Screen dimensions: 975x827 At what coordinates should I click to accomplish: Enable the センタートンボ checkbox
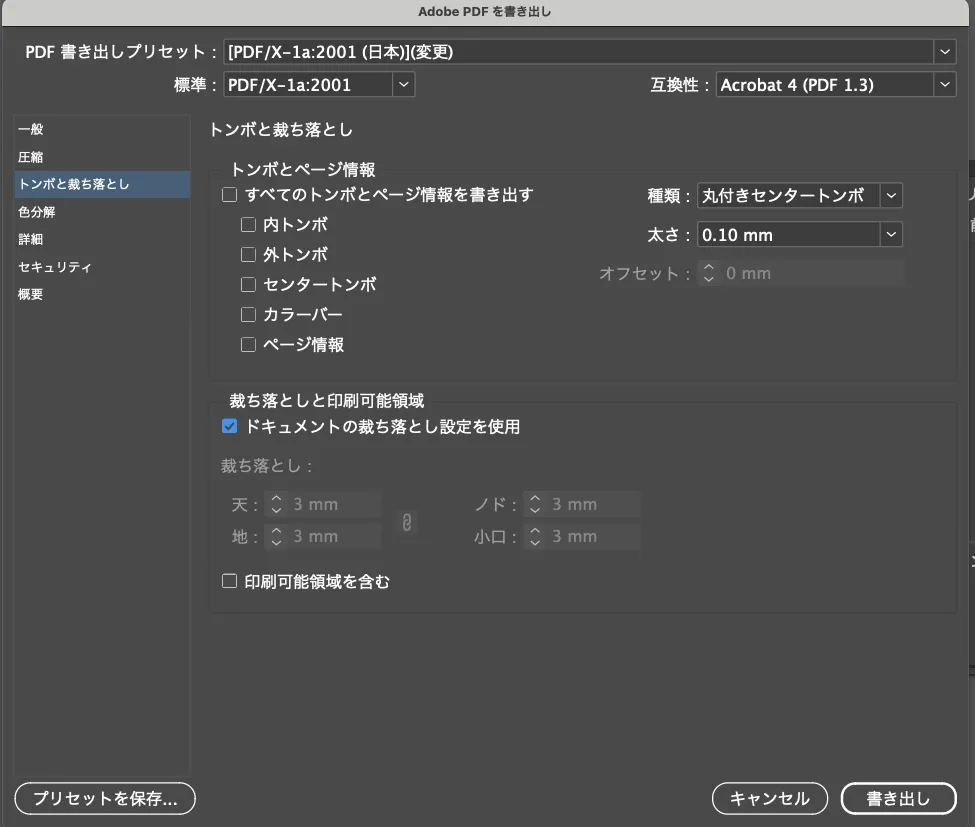[248, 284]
